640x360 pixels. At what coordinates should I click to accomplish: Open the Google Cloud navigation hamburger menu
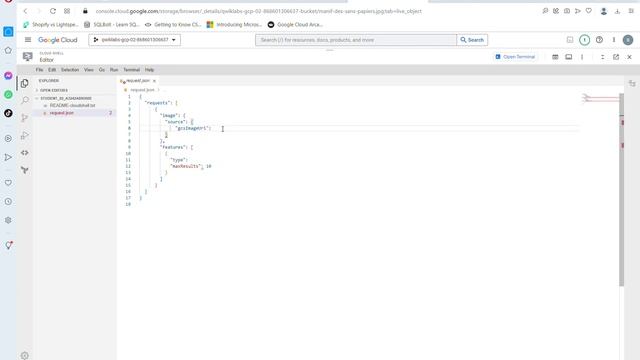click(28, 40)
